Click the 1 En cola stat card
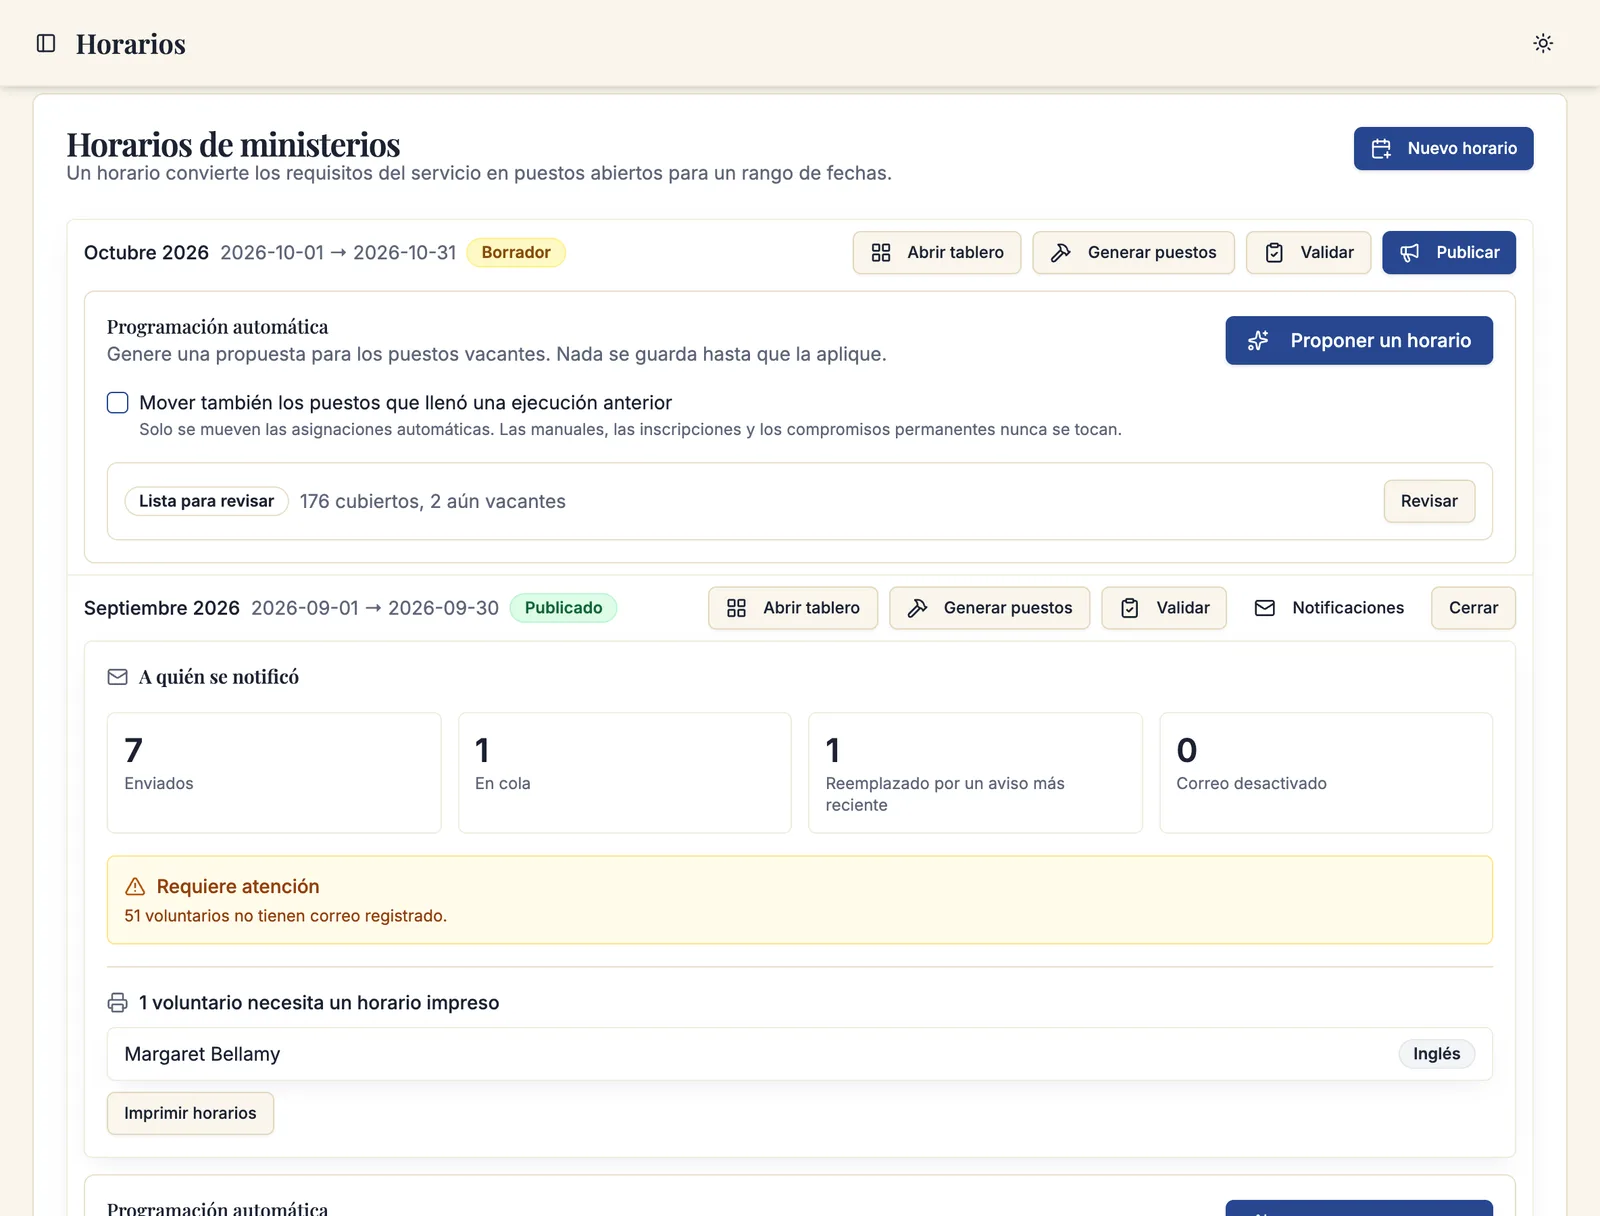This screenshot has height=1216, width=1600. (625, 773)
